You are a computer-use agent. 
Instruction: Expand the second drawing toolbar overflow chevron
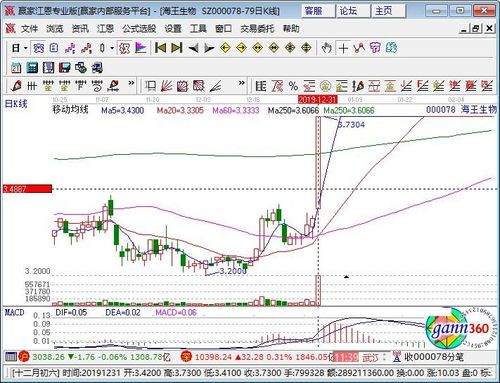pyautogui.click(x=242, y=83)
